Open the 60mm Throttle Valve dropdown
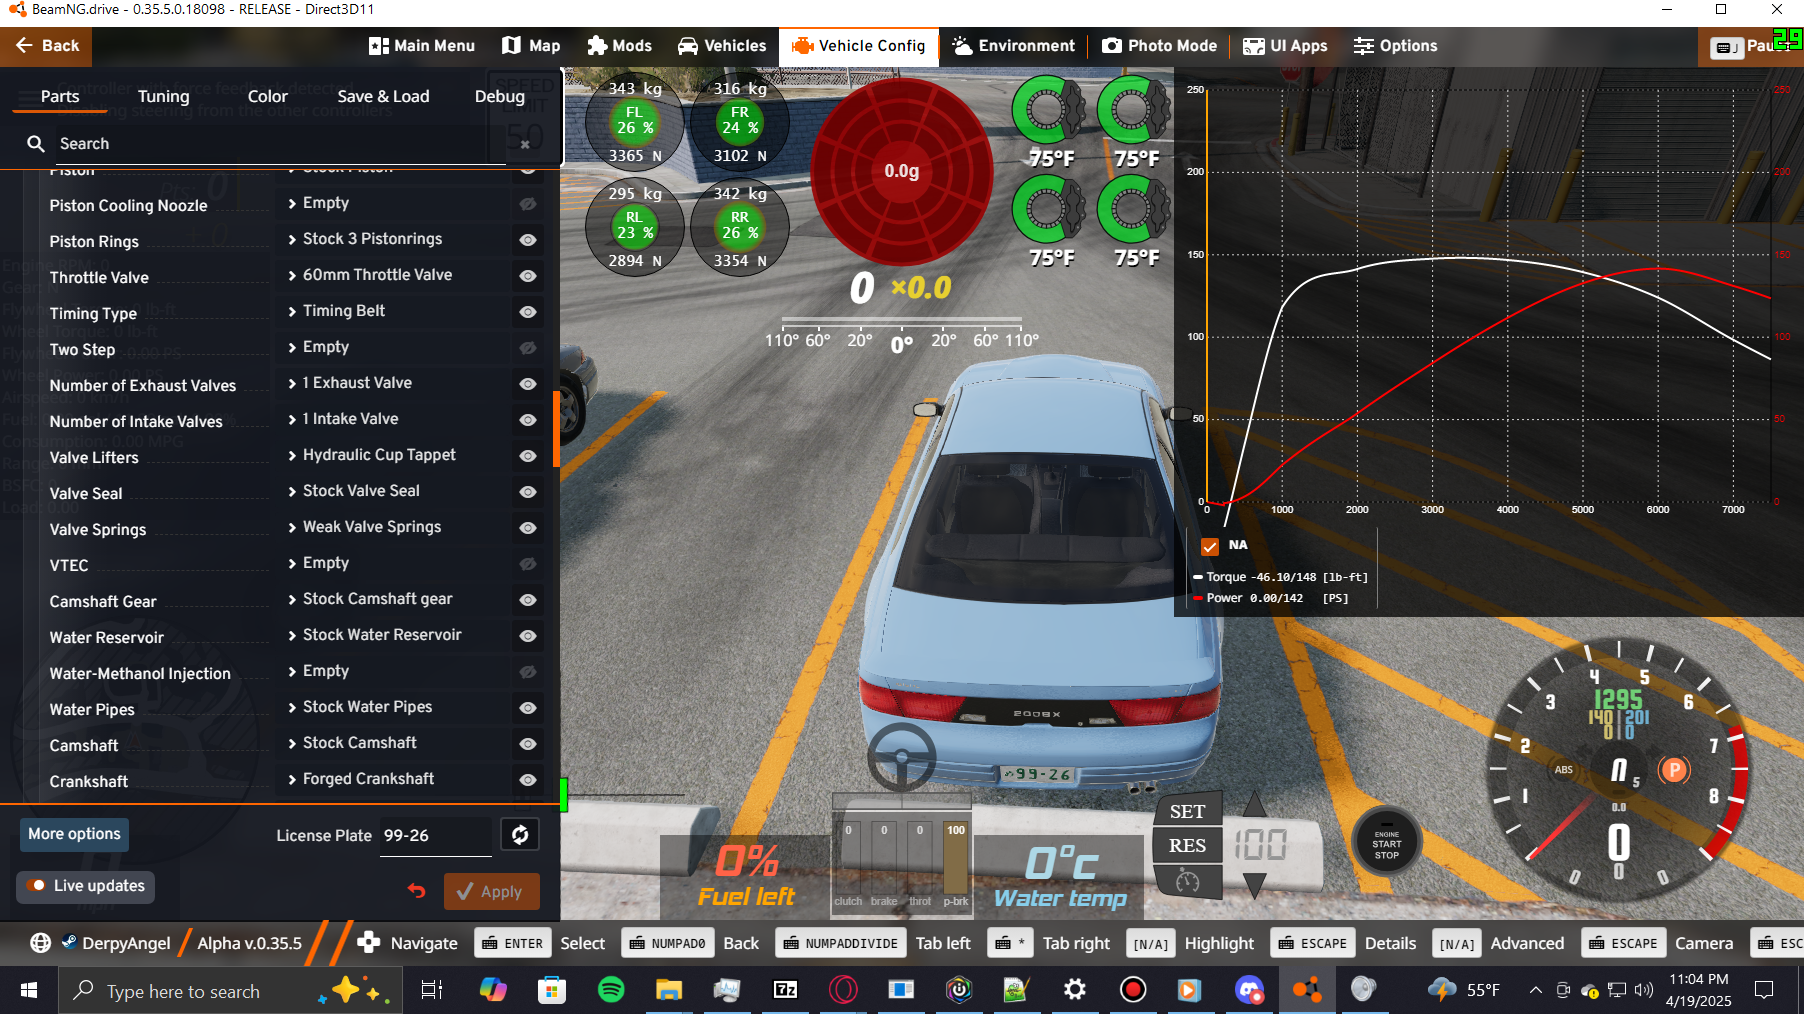The height and width of the screenshot is (1014, 1804). tap(392, 275)
